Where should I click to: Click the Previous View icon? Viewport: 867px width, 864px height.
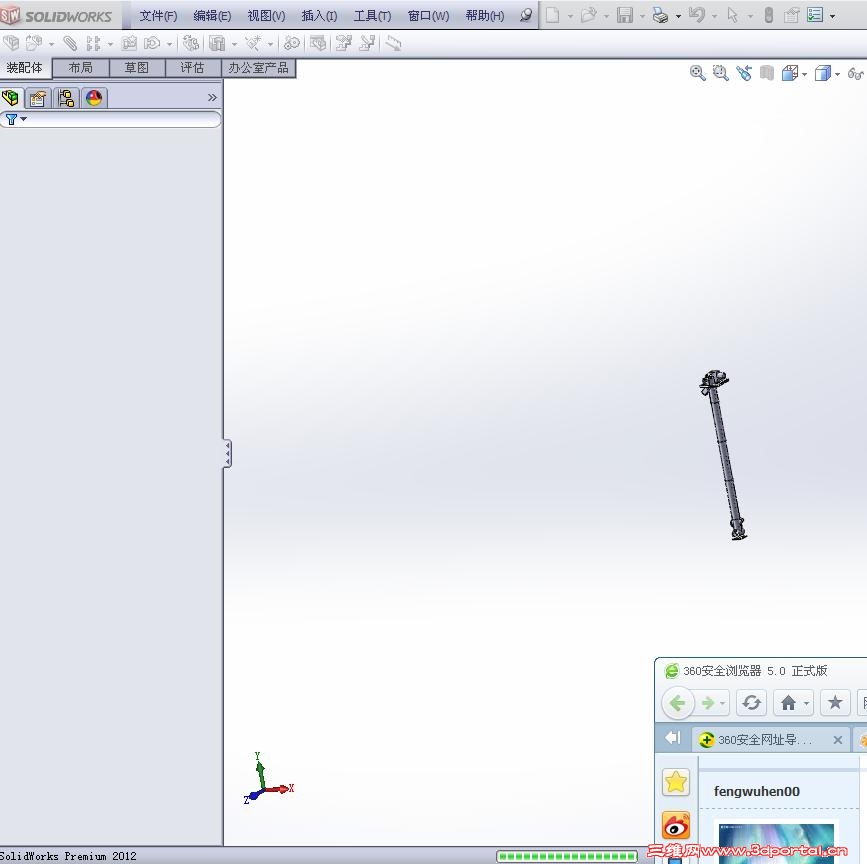(744, 73)
